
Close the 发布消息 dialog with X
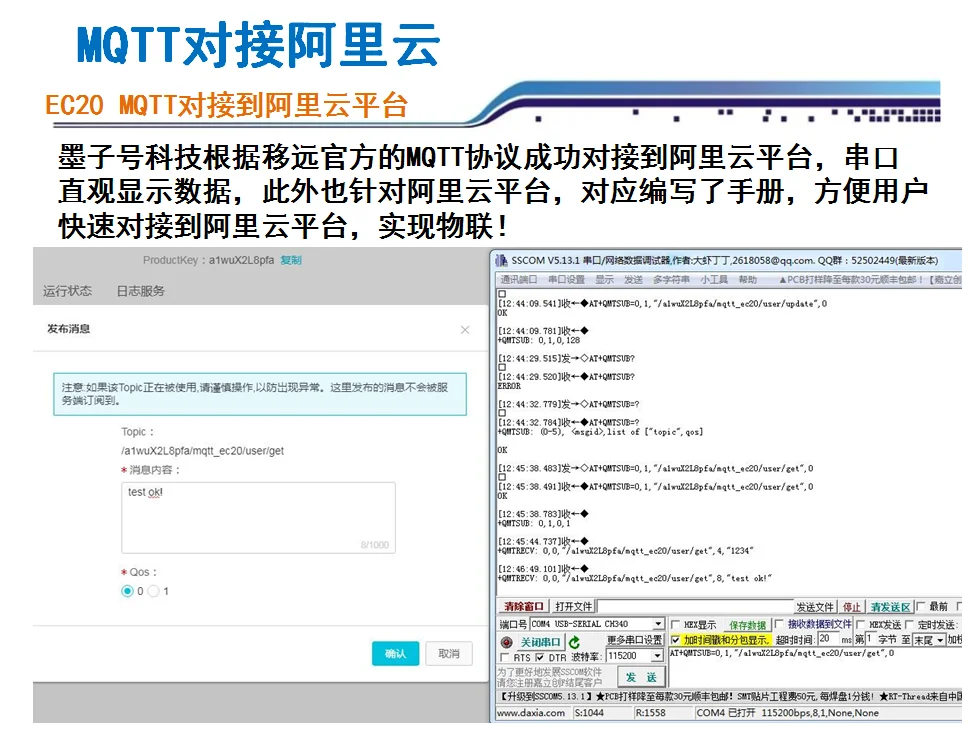[465, 330]
